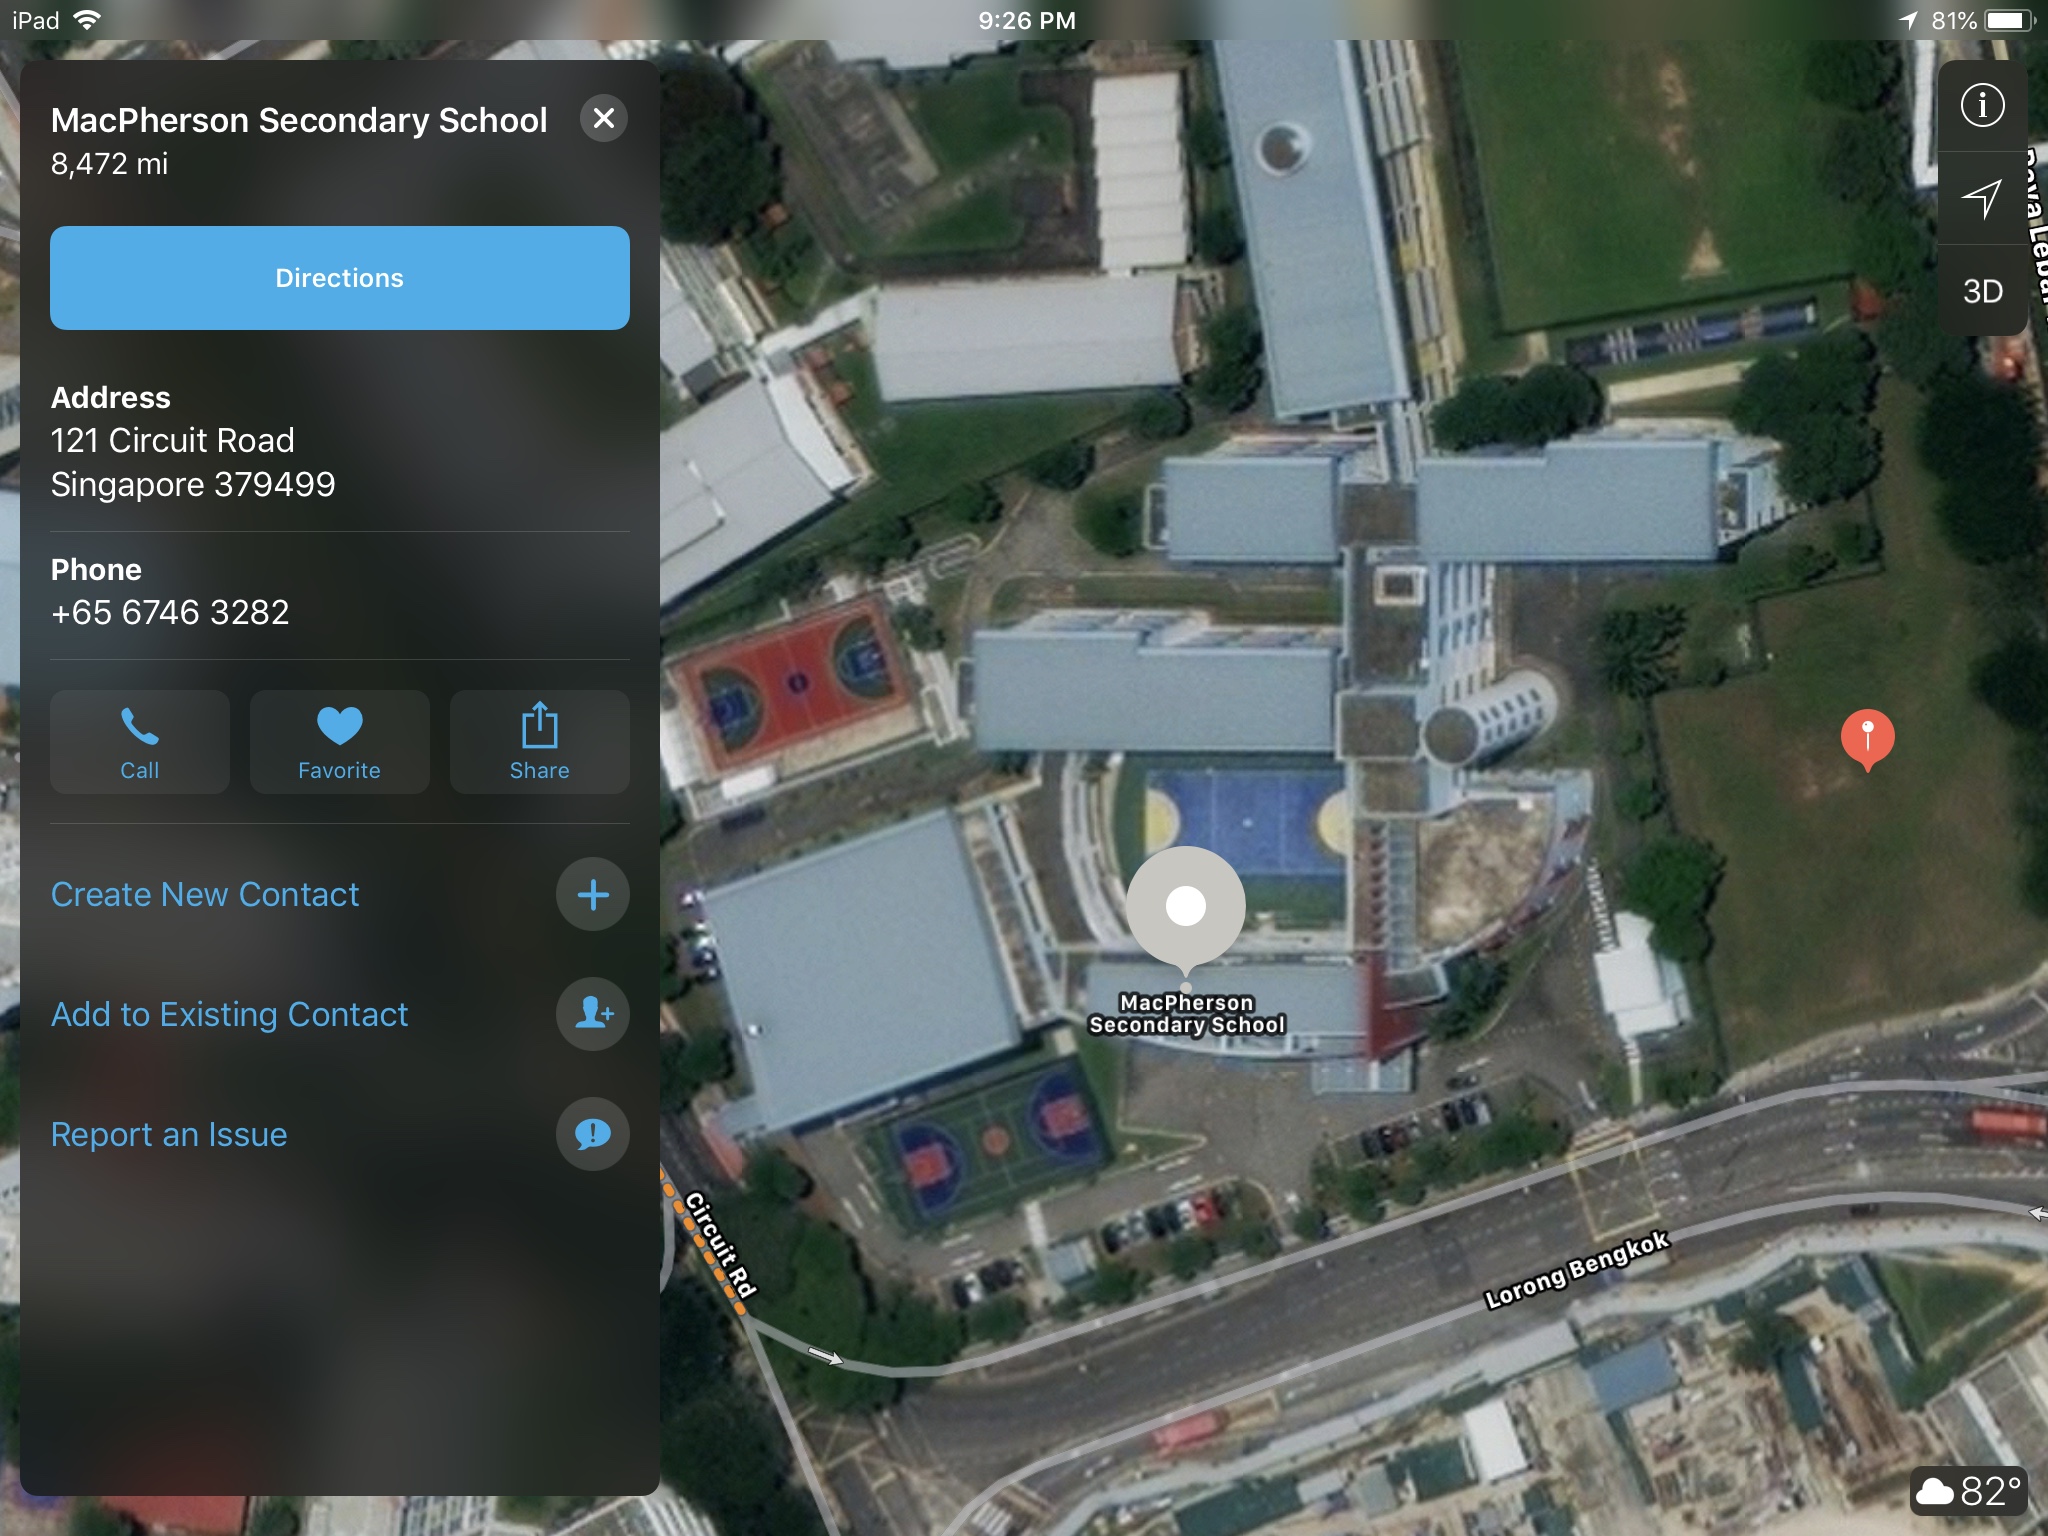The image size is (2048, 1536).
Task: Tap the plus icon for new contact
Action: click(x=593, y=894)
